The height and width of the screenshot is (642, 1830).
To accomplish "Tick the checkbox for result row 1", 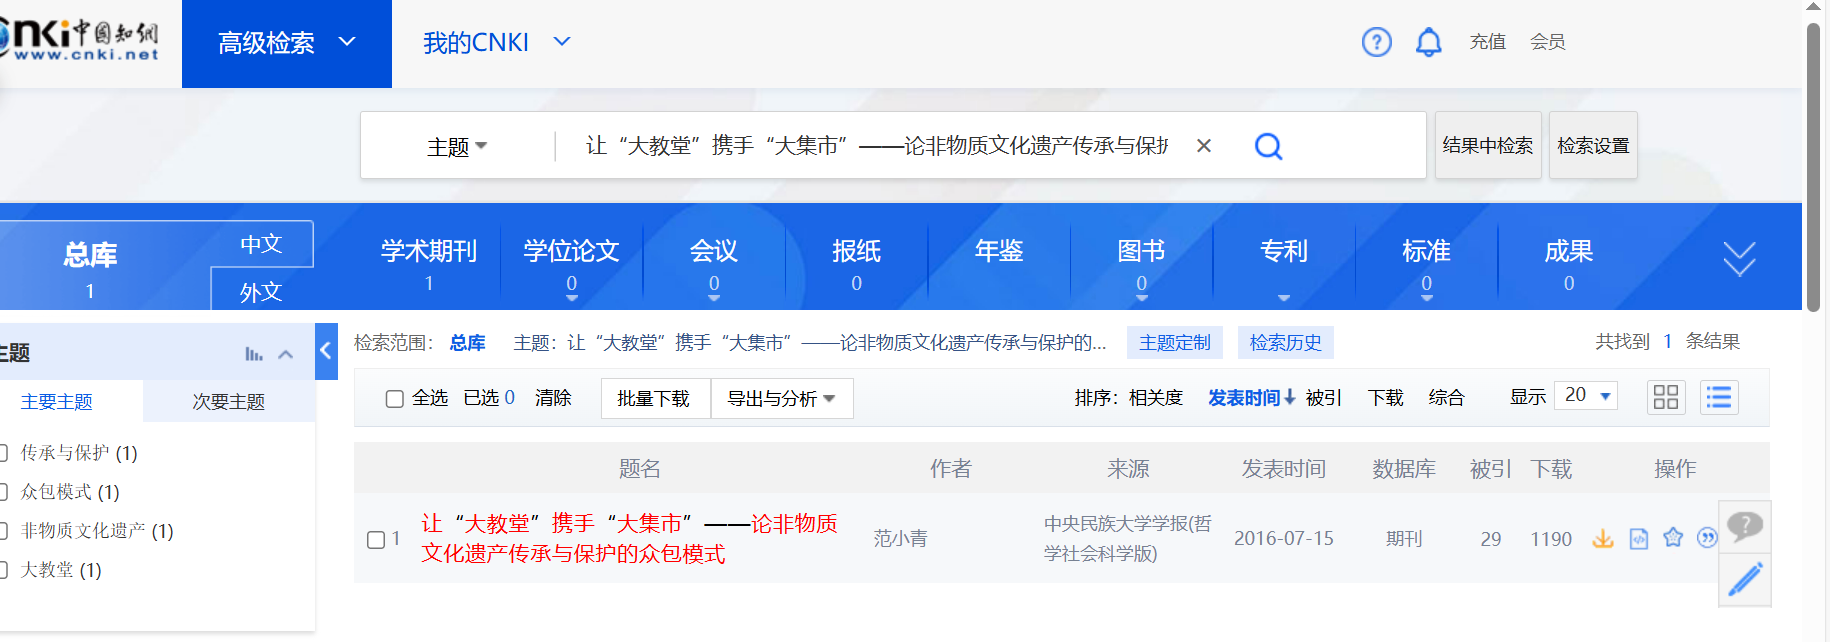I will point(376,540).
